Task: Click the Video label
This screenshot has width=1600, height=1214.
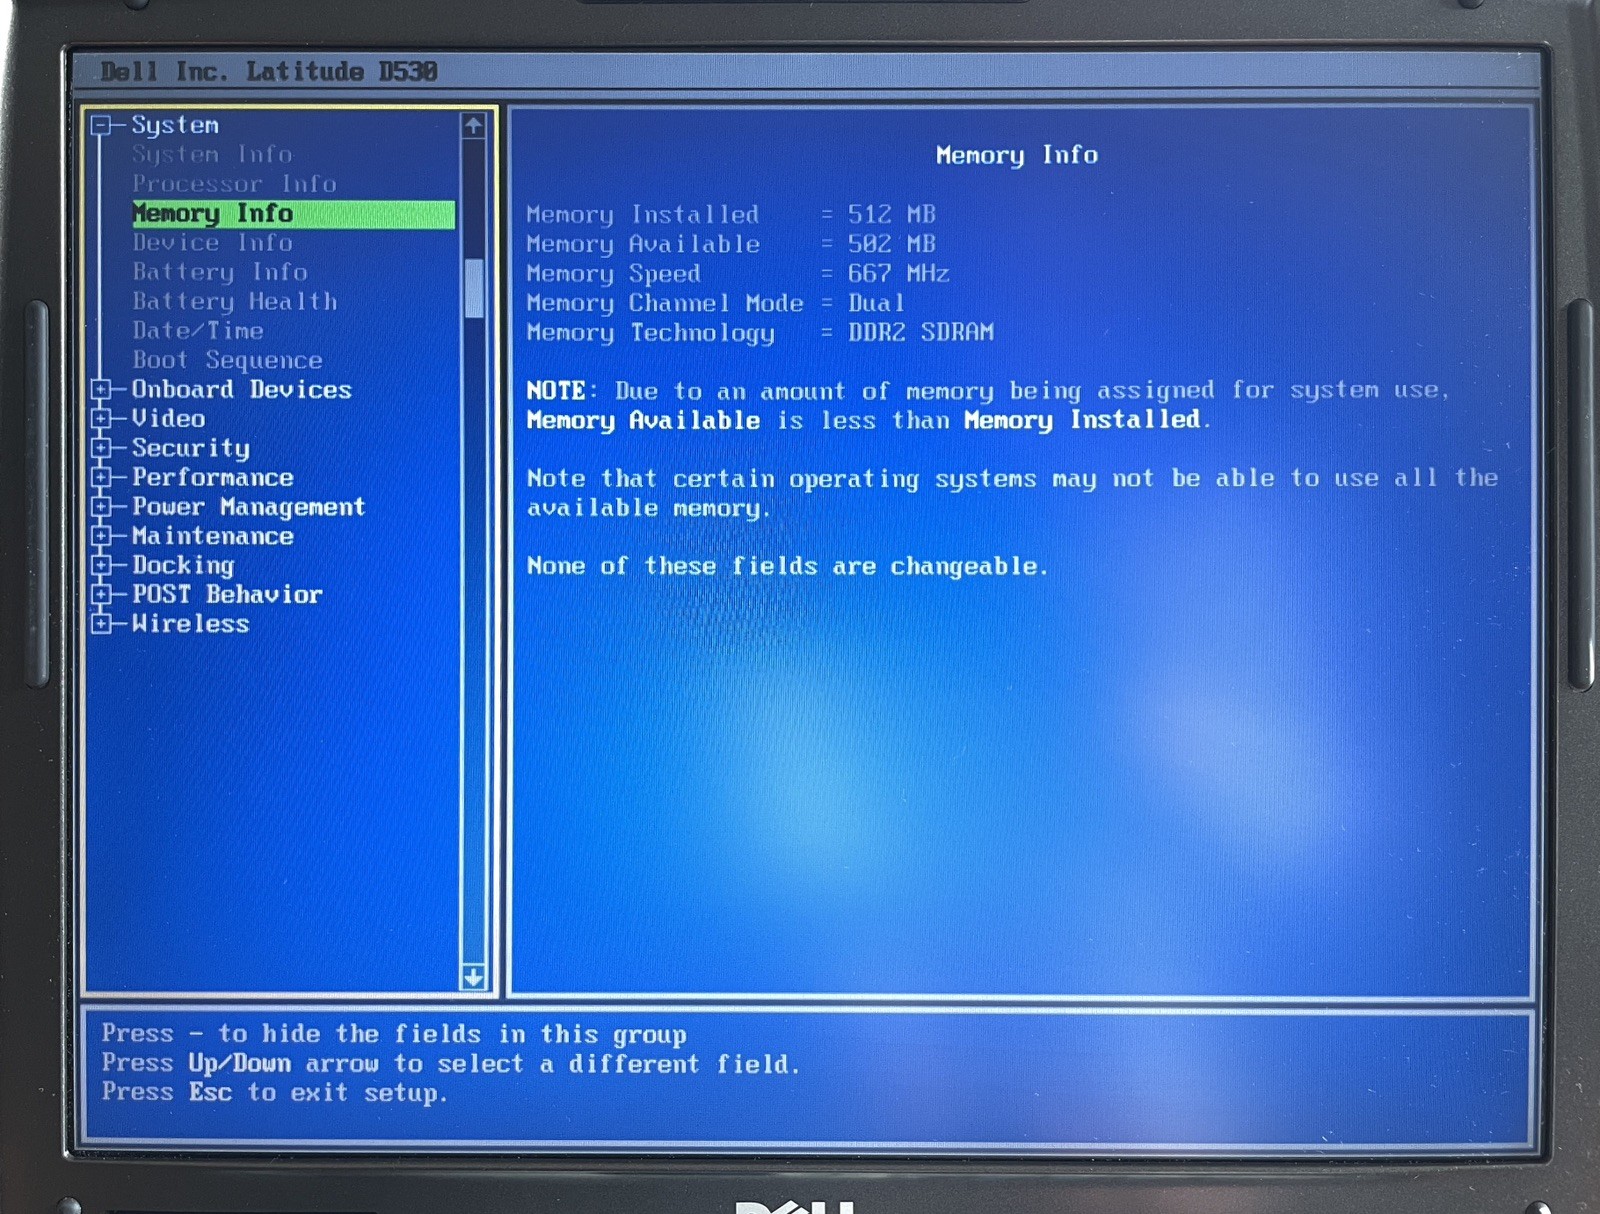Action: [x=169, y=419]
